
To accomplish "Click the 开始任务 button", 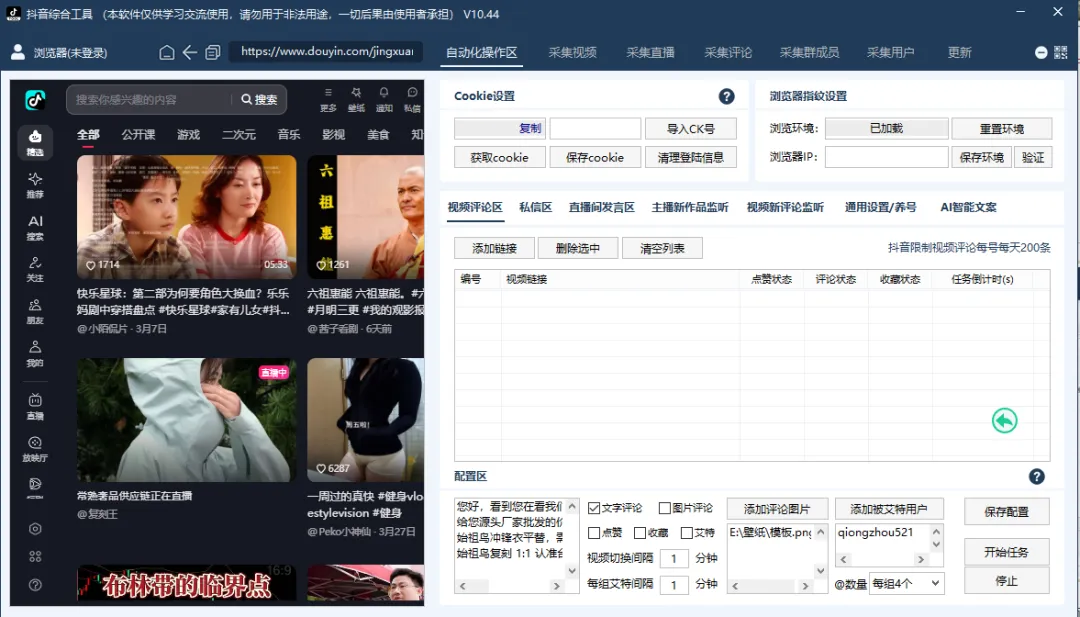I will pos(1005,552).
